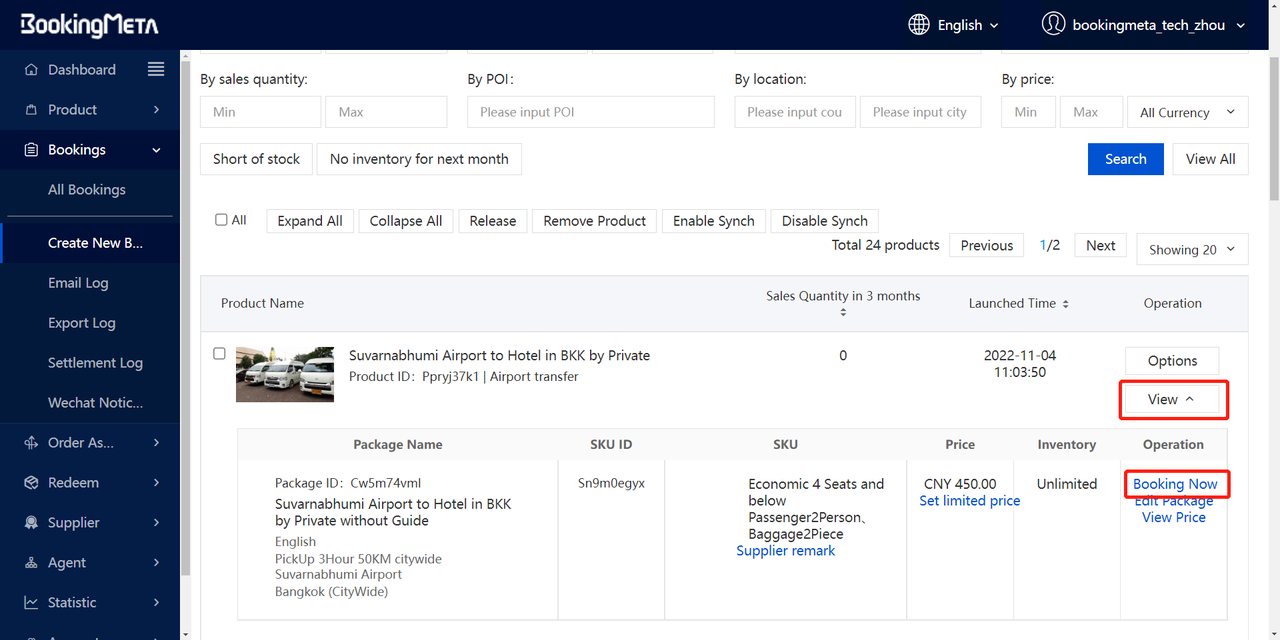
Task: Click the By POI input field
Action: [590, 112]
